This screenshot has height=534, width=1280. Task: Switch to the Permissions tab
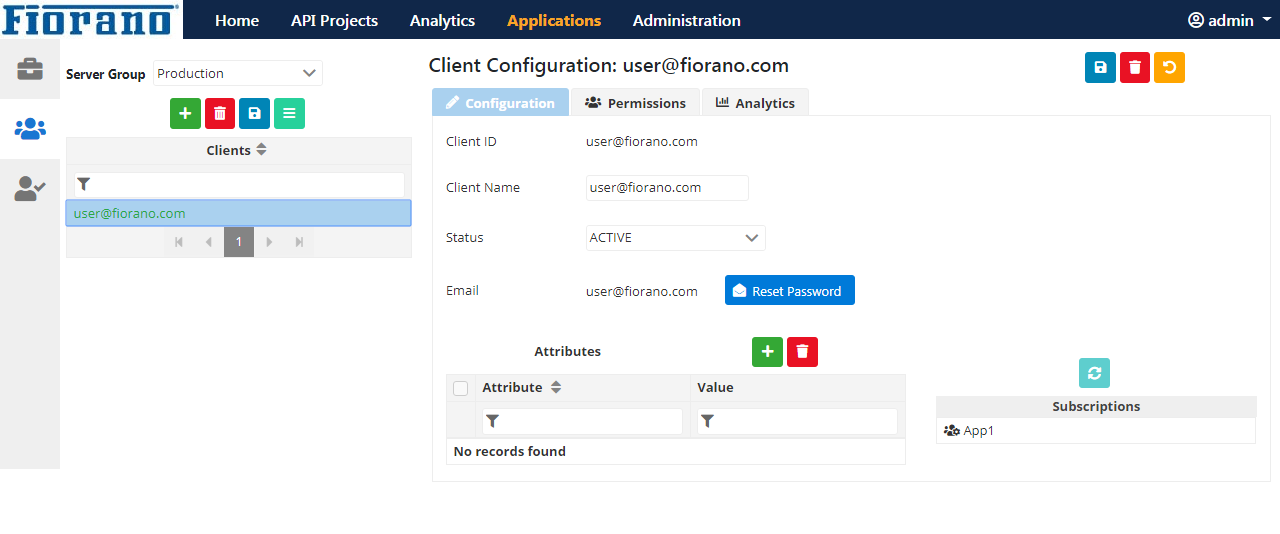click(x=636, y=103)
